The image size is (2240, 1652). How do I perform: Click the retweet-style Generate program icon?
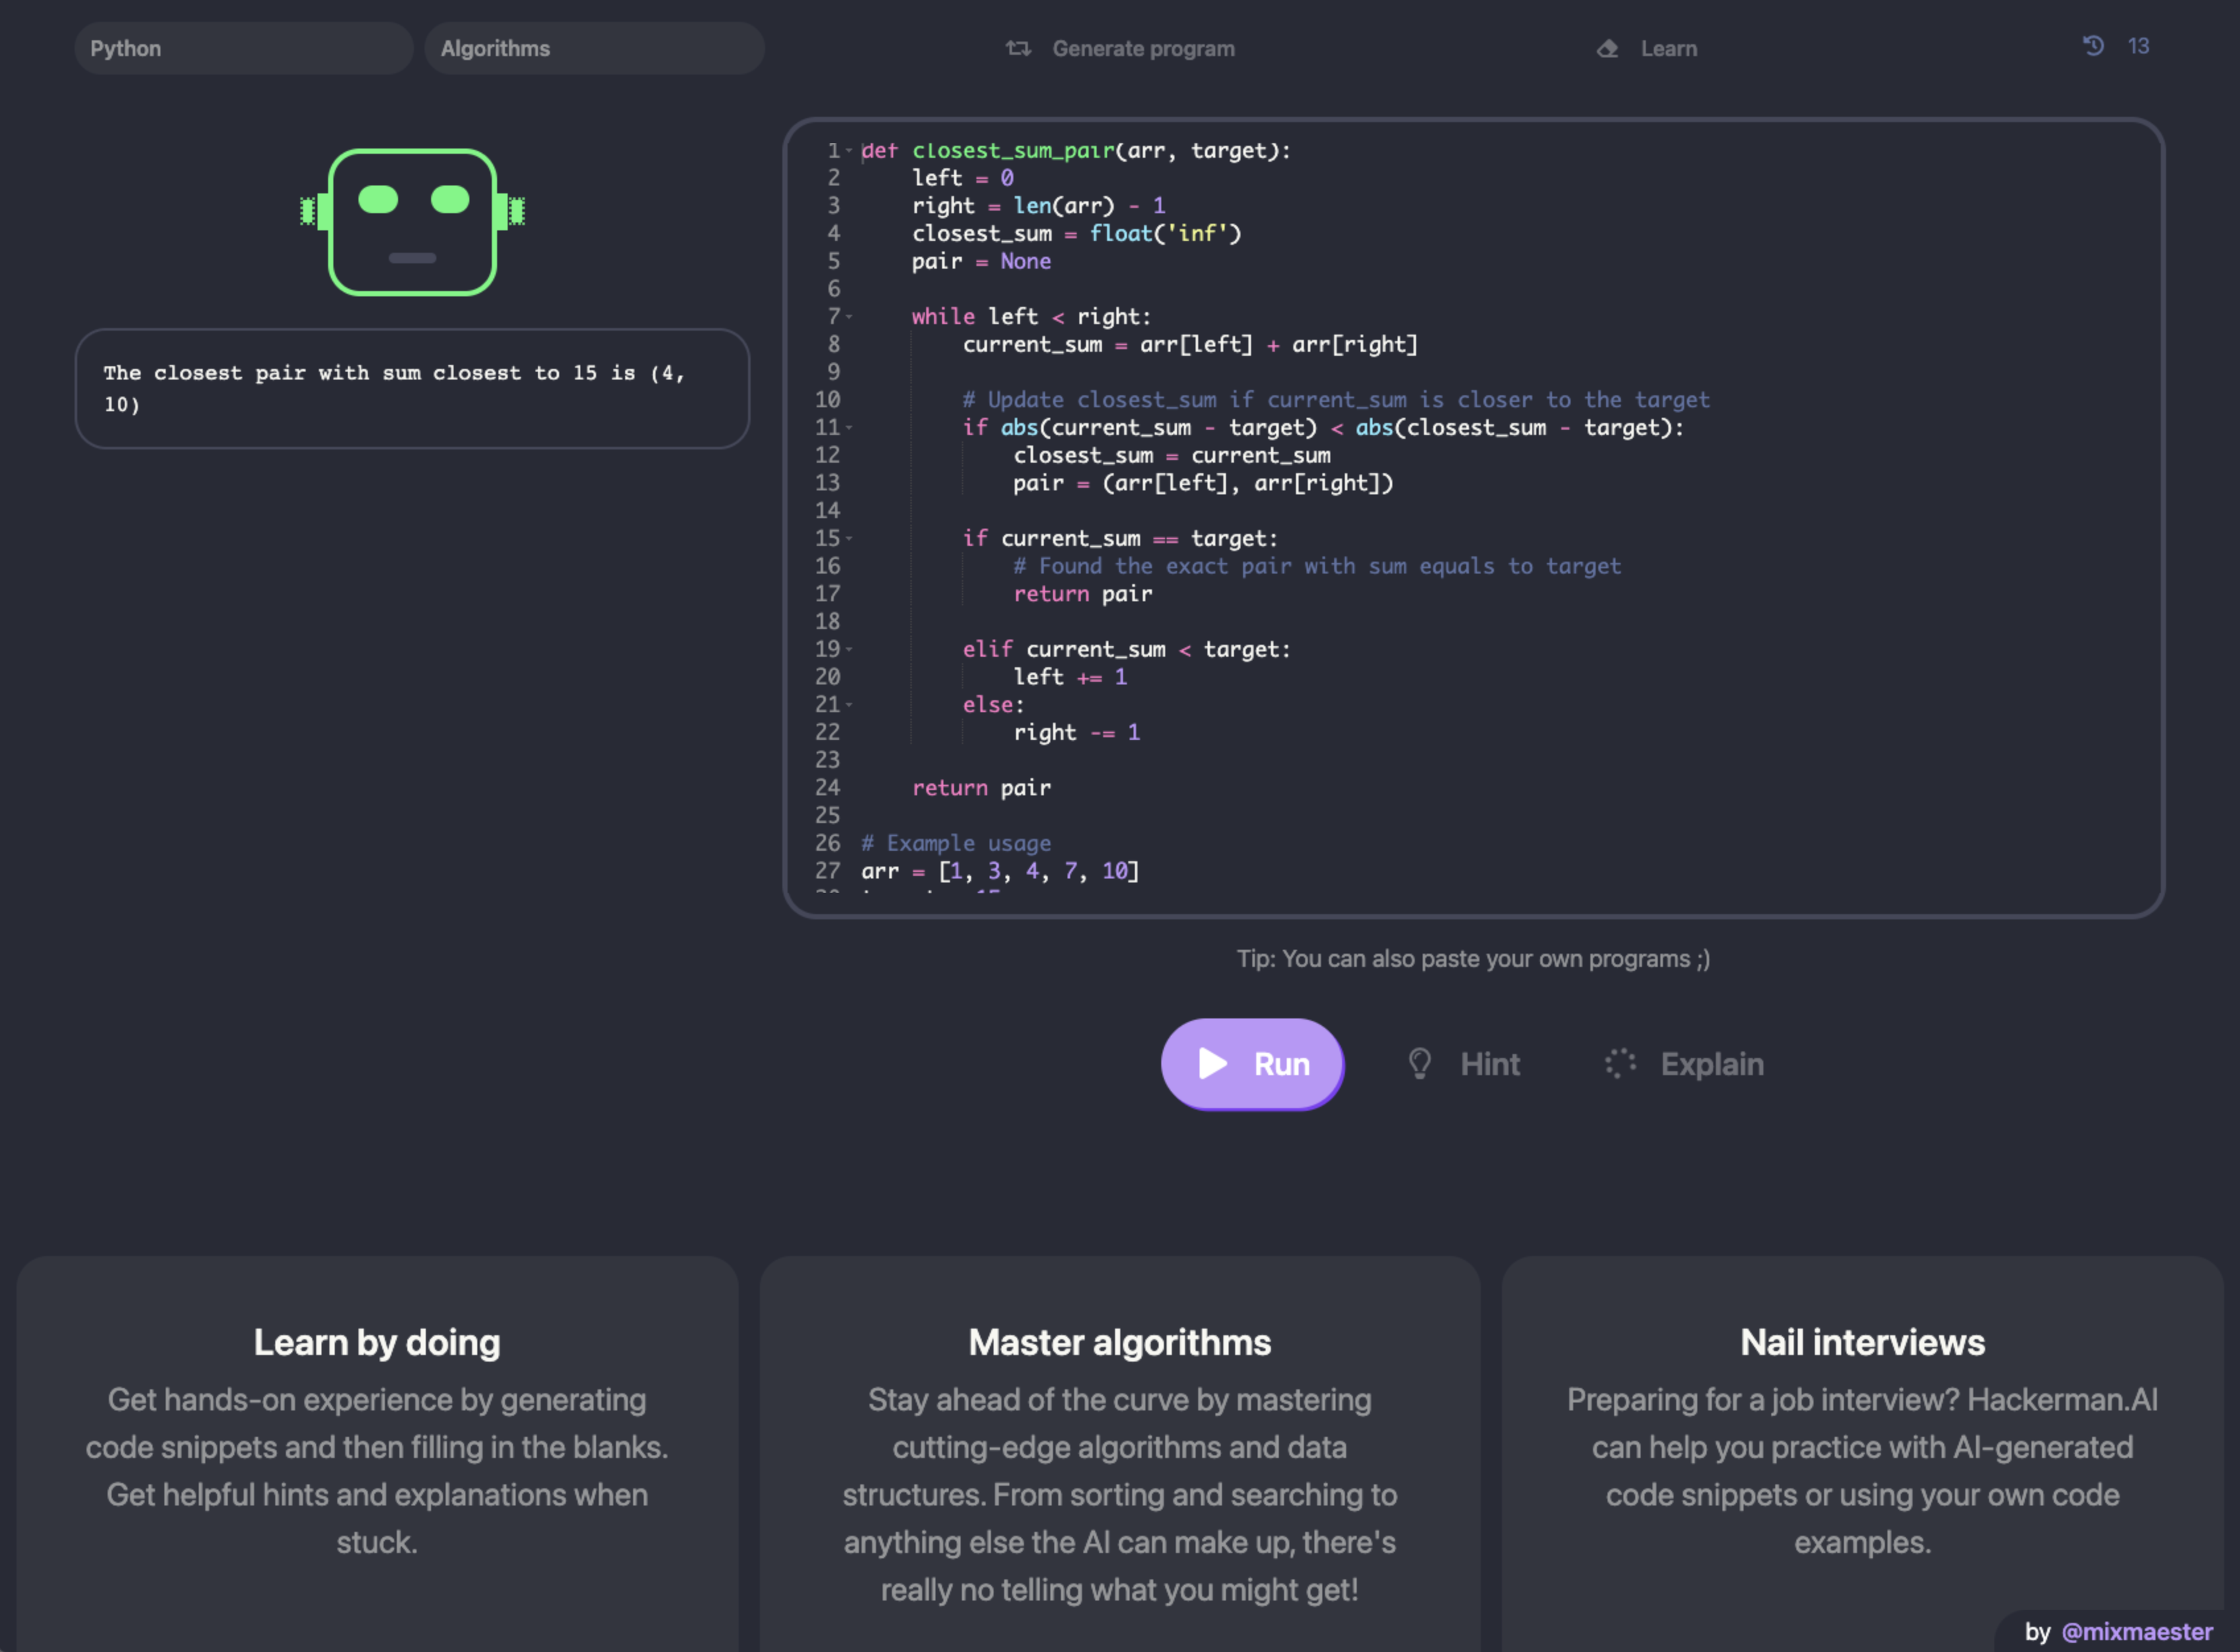1018,48
